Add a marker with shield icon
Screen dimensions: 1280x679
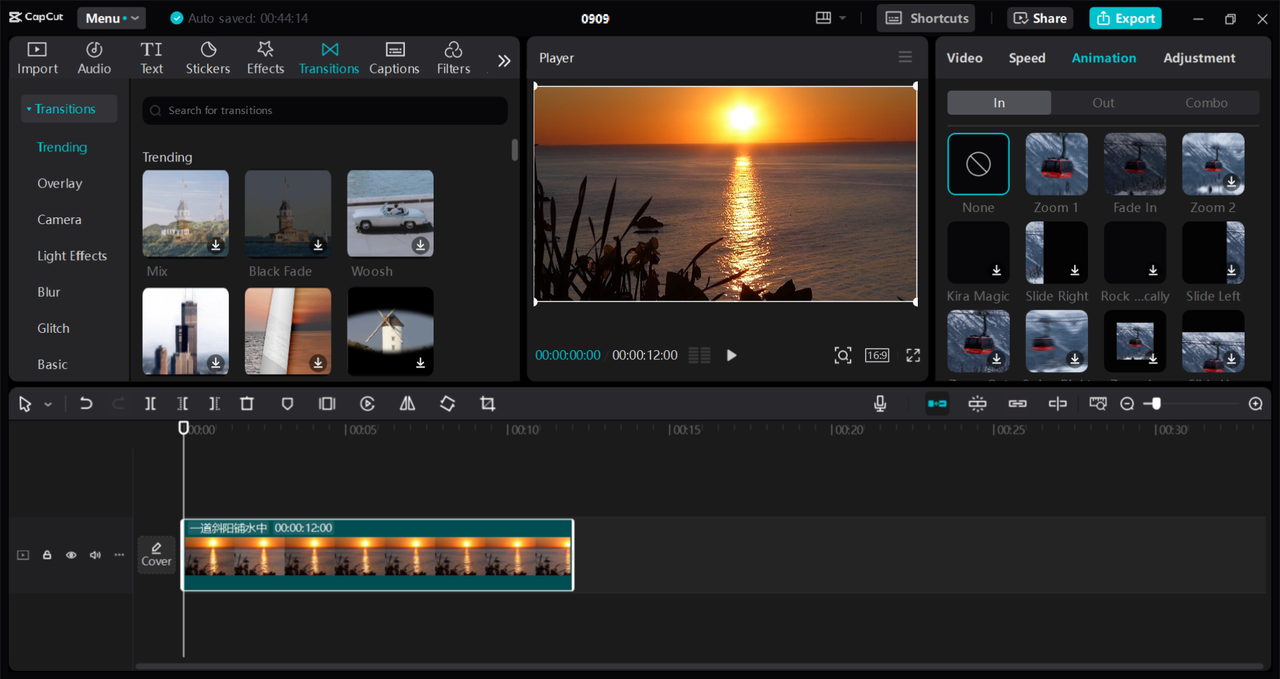(x=287, y=404)
